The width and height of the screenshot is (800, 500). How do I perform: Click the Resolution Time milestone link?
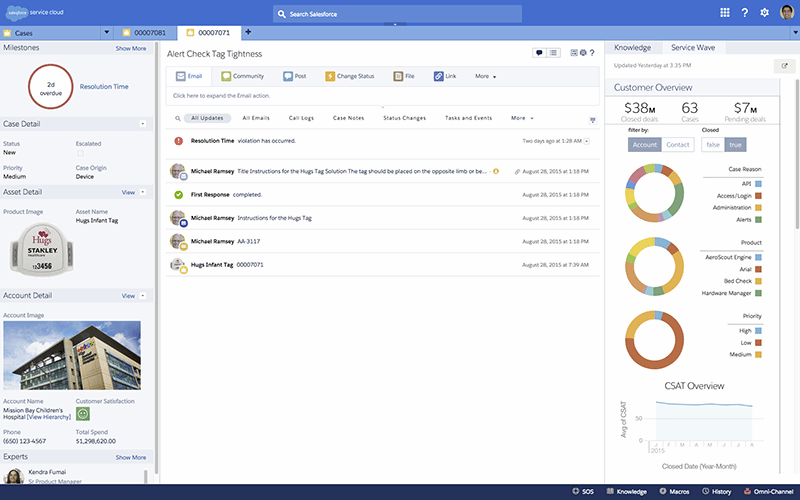coord(104,87)
